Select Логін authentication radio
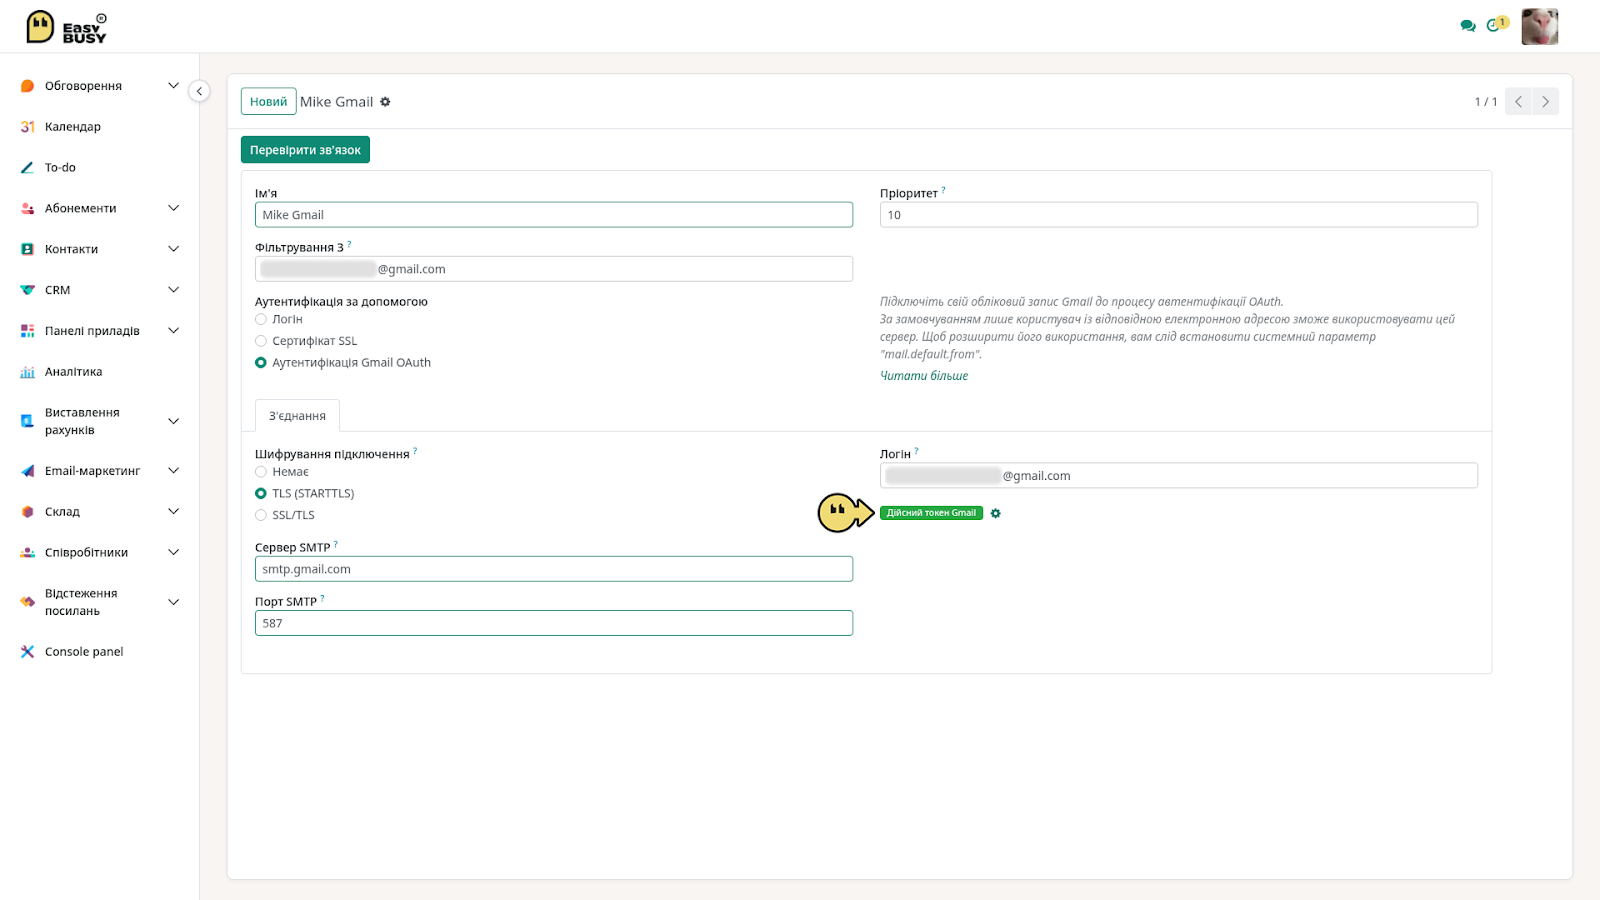1600x900 pixels. point(261,319)
